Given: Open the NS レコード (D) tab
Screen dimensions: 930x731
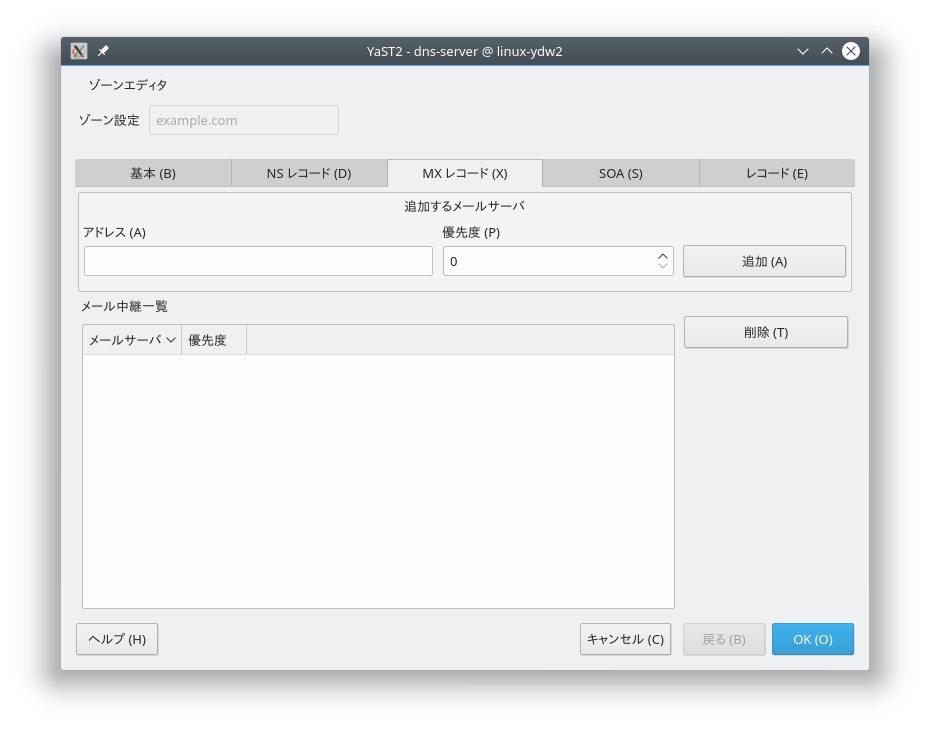Looking at the screenshot, I should pyautogui.click(x=309, y=173).
